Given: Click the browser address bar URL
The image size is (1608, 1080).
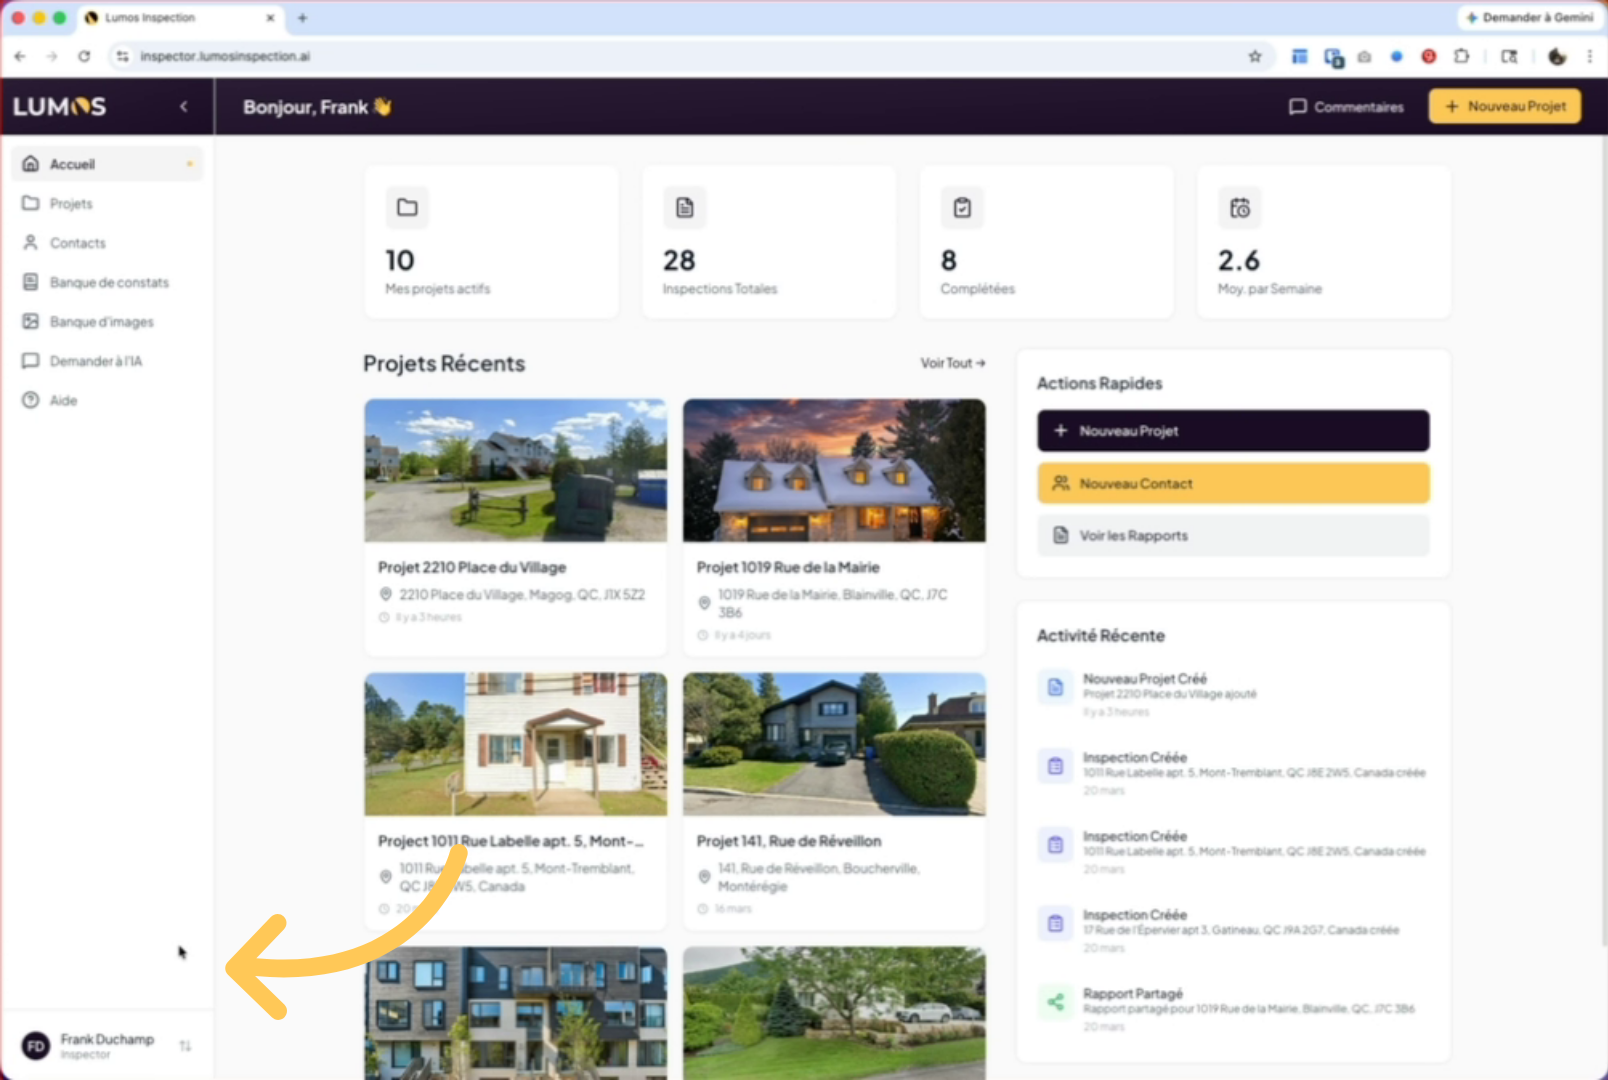Looking at the screenshot, I should pyautogui.click(x=225, y=56).
